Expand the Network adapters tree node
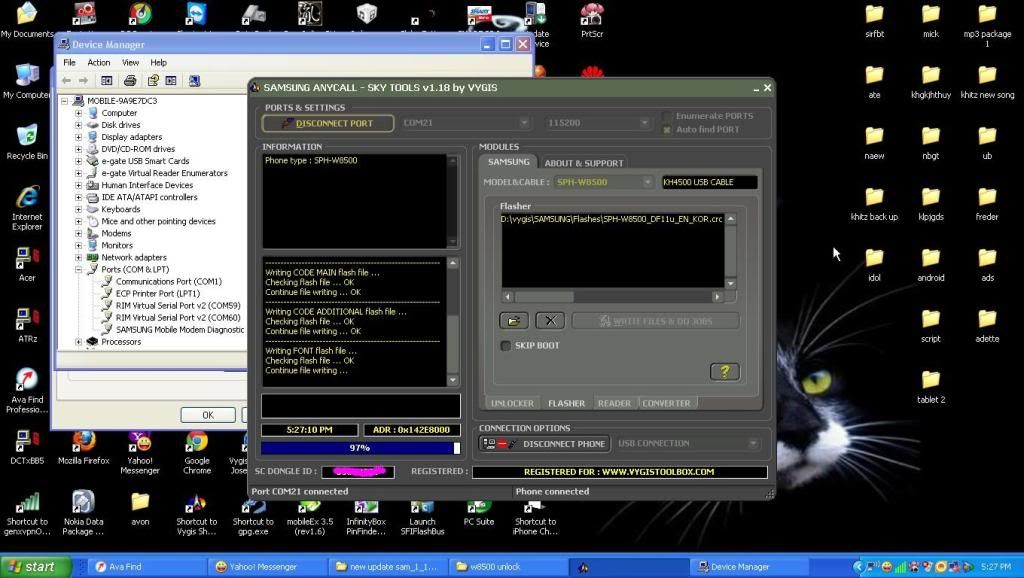 point(78,257)
